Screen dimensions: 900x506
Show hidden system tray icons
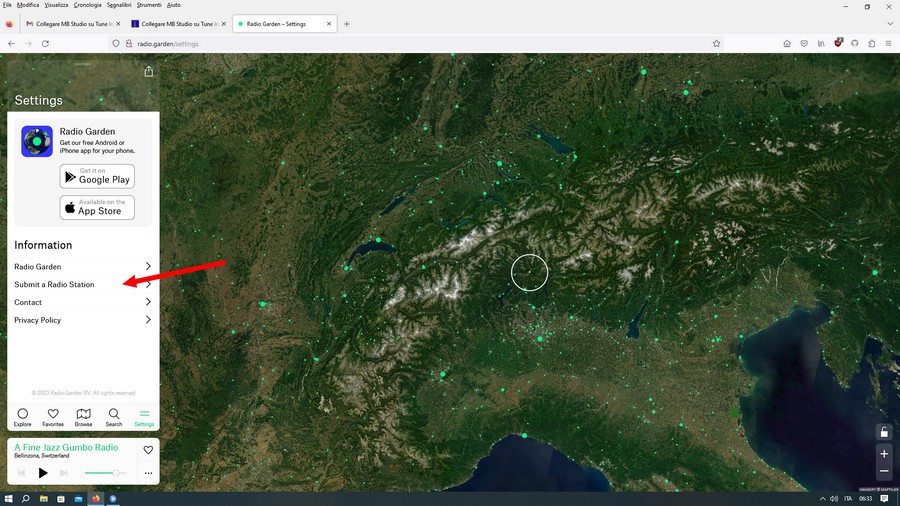point(822,499)
